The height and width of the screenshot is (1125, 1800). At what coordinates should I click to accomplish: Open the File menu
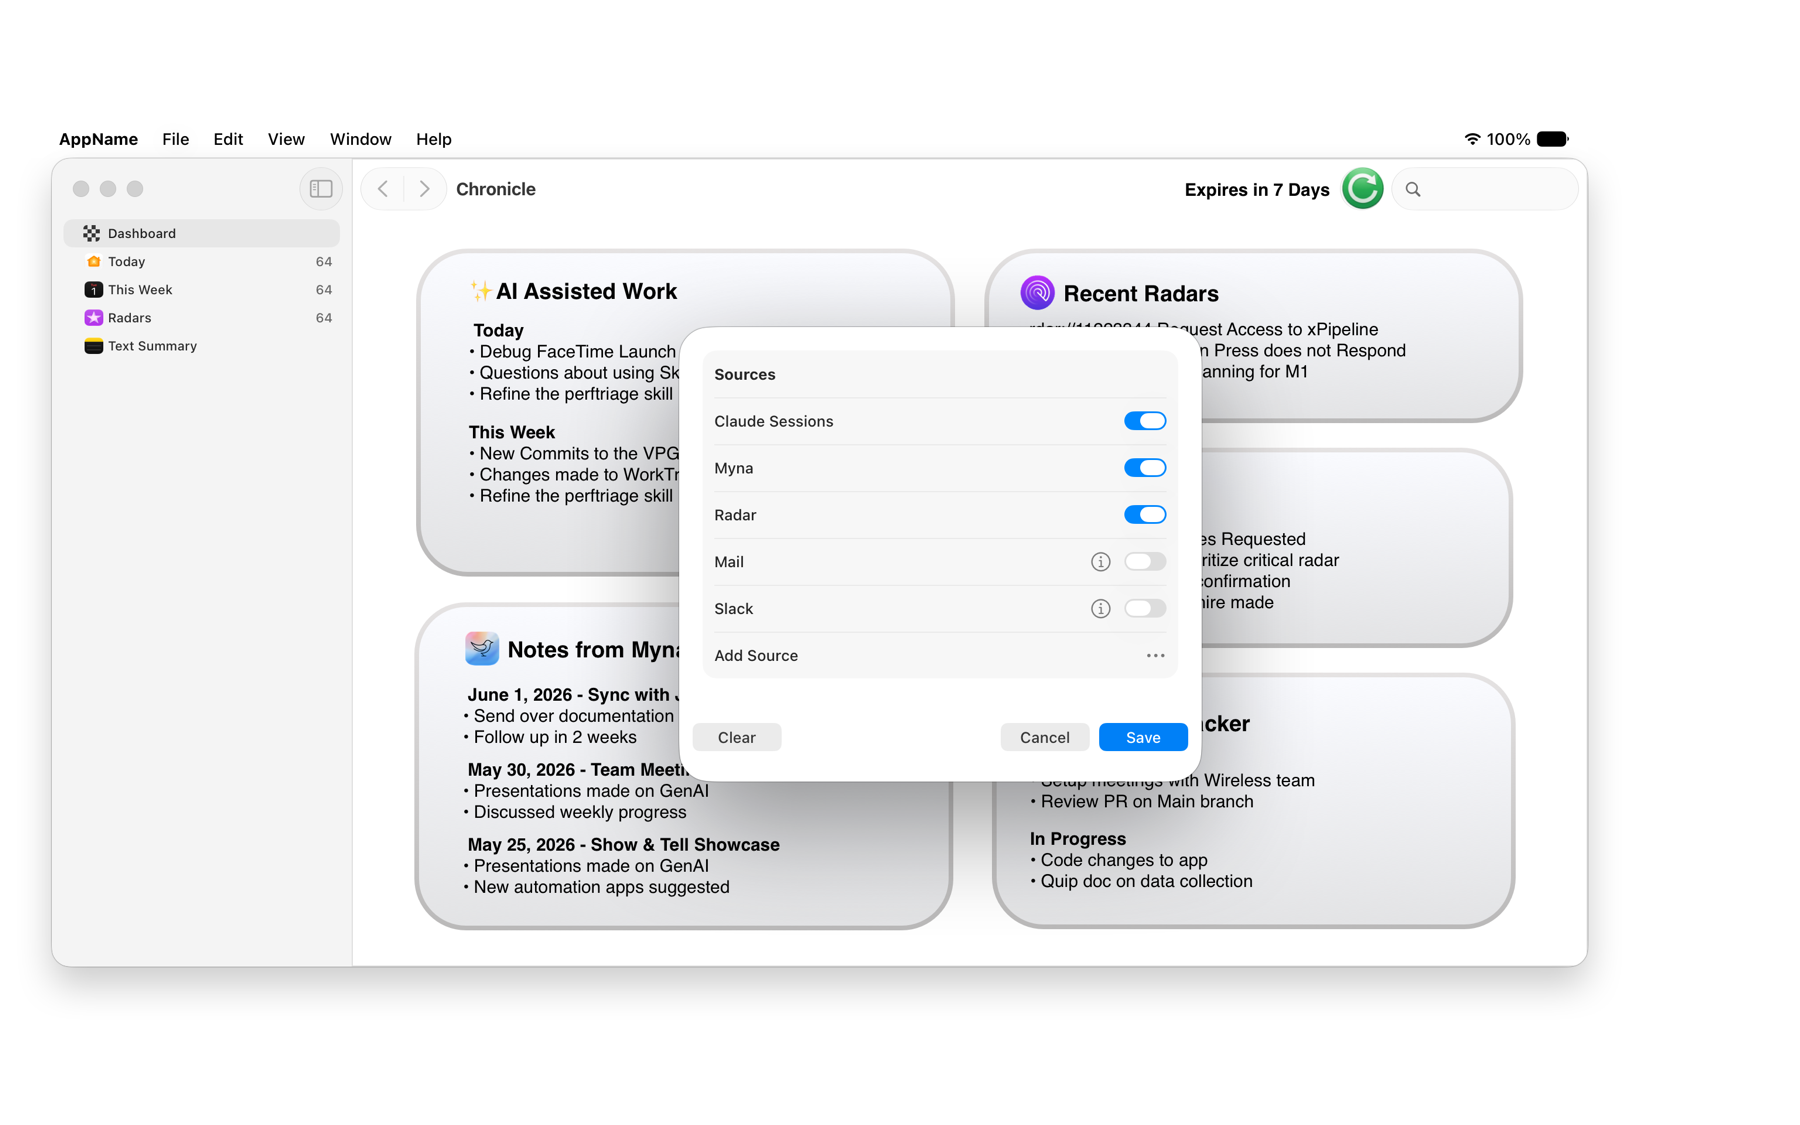[175, 139]
